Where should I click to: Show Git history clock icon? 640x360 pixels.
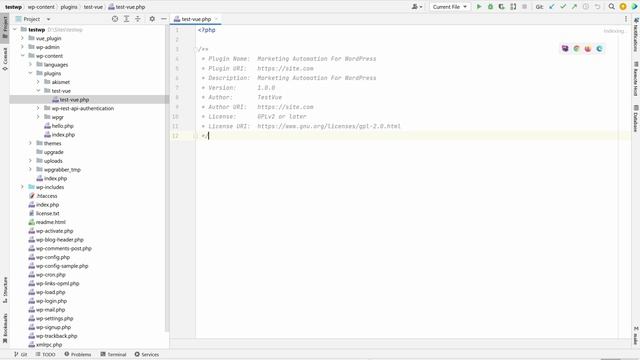[586, 7]
